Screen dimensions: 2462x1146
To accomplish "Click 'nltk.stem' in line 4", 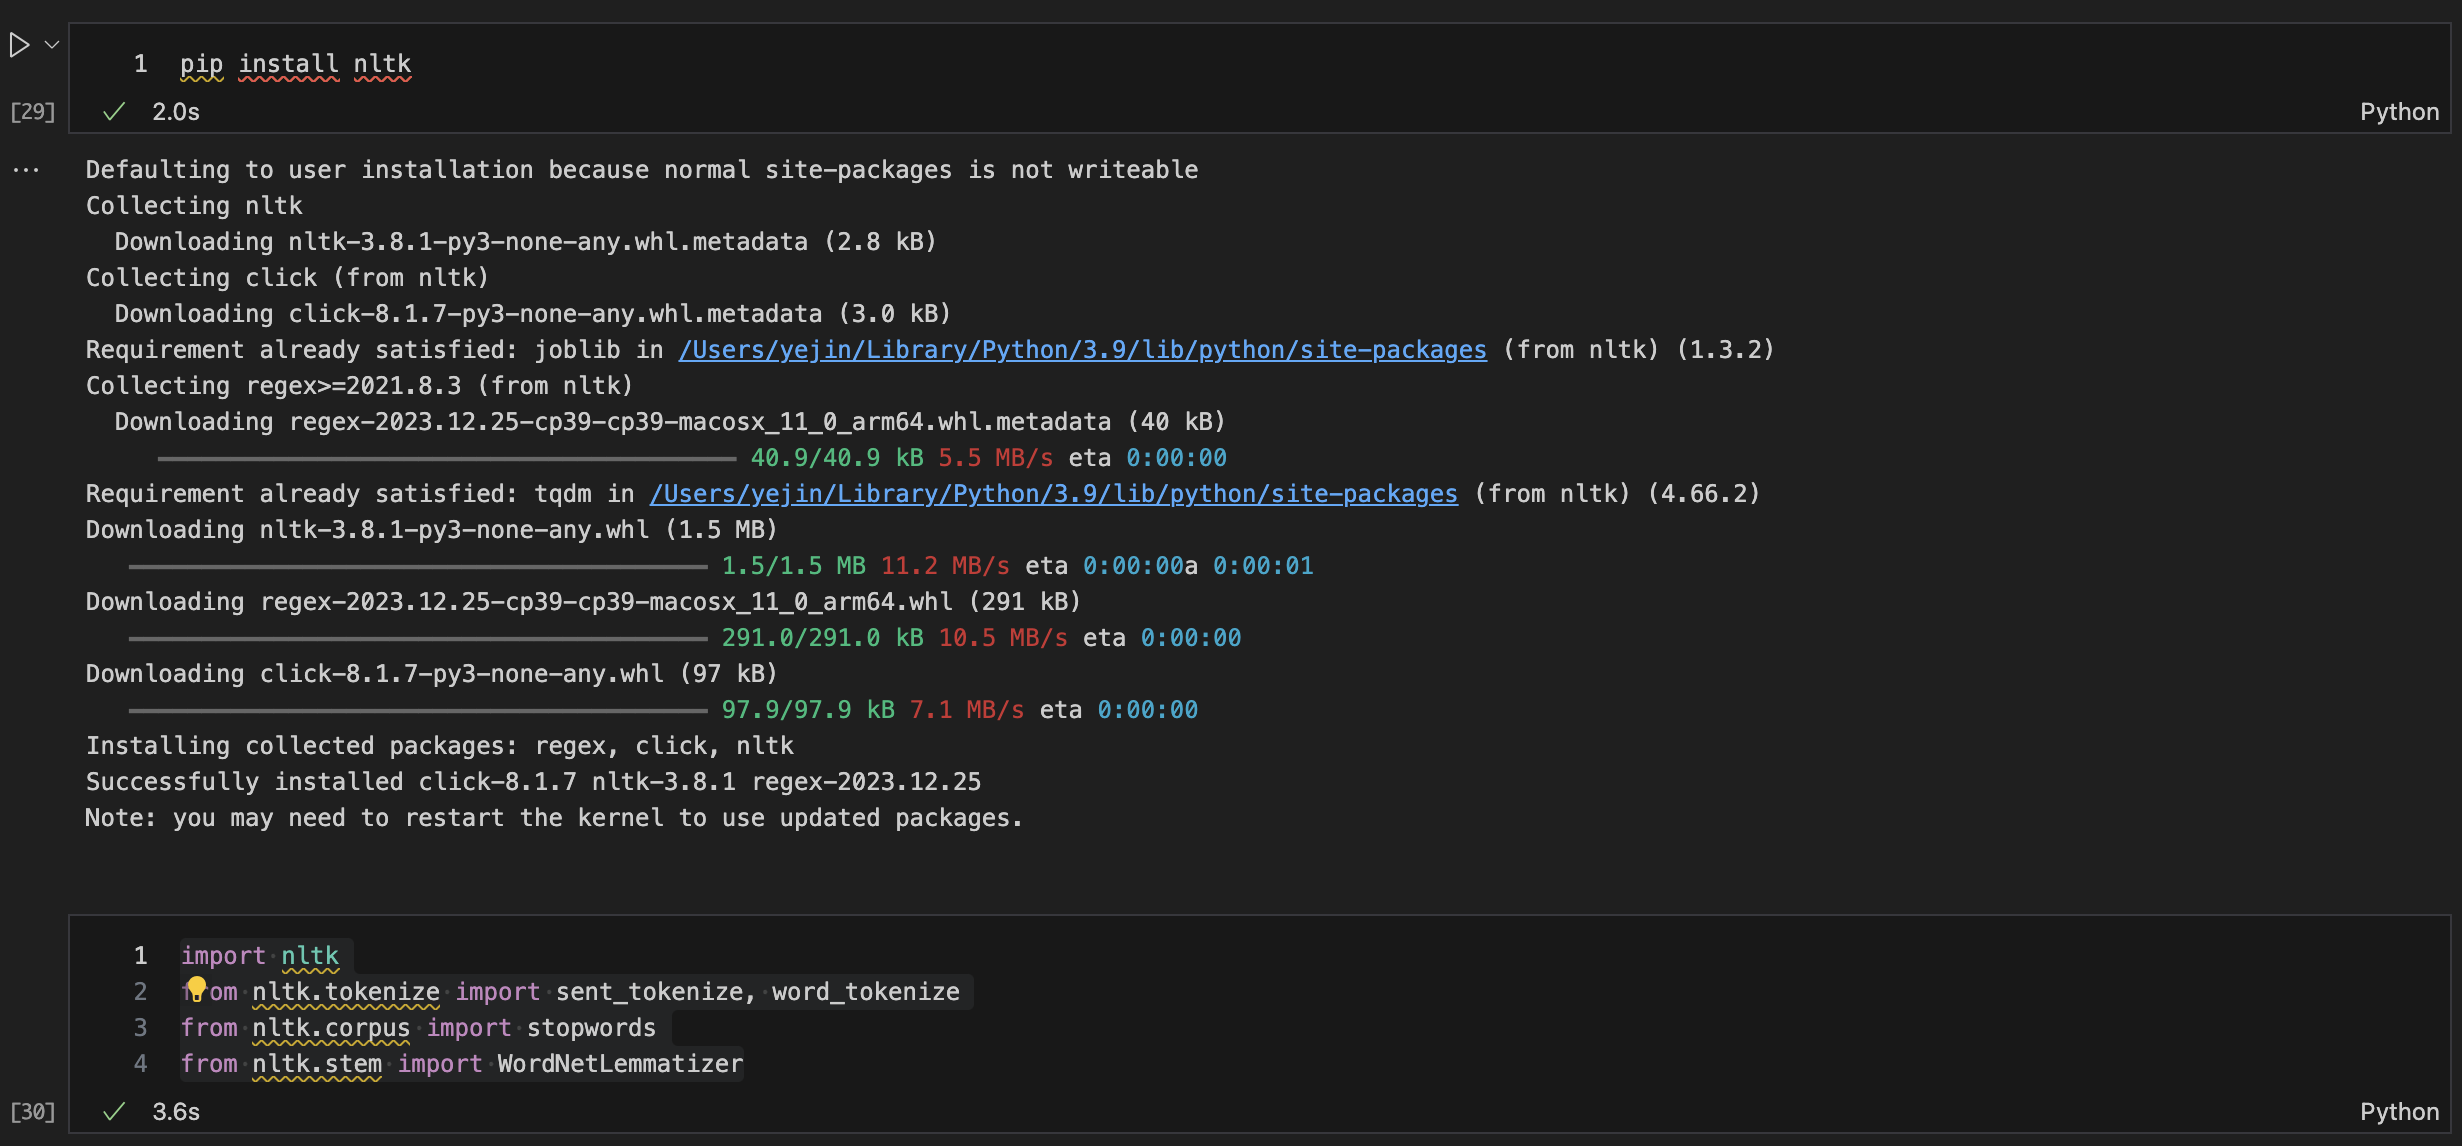I will pyautogui.click(x=317, y=1064).
